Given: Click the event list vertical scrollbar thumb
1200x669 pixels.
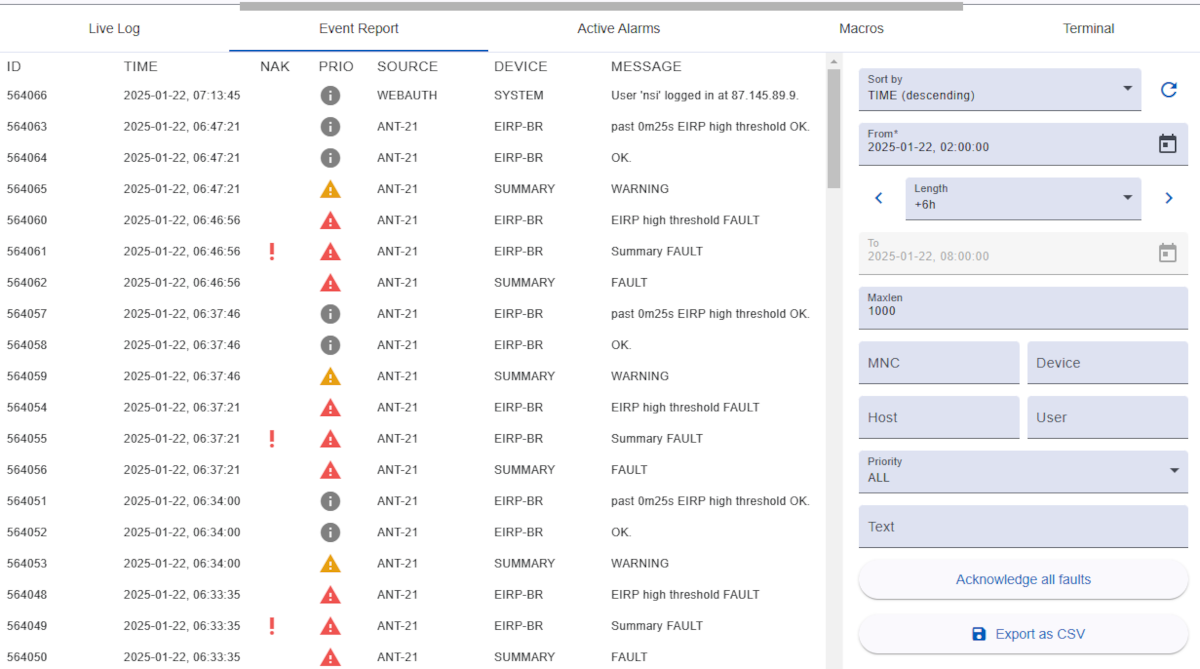Looking at the screenshot, I should (833, 128).
